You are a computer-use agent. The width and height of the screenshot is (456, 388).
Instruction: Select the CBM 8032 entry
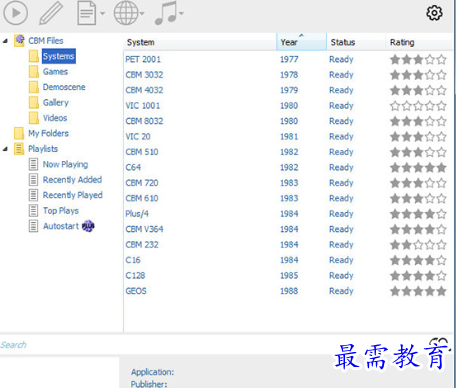[x=144, y=121]
